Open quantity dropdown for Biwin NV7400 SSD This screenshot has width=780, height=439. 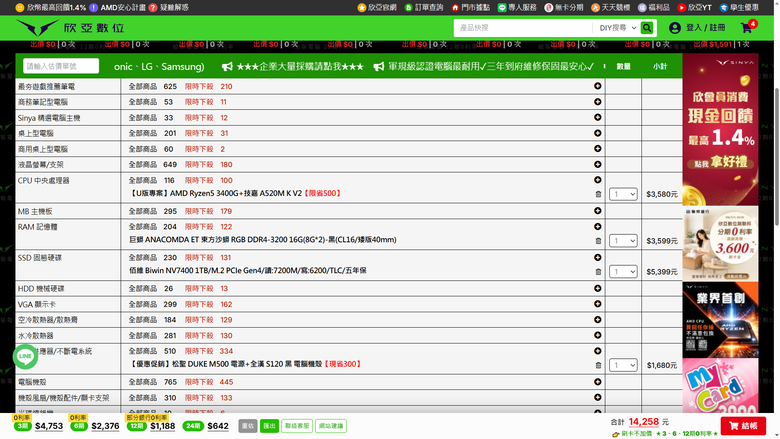point(623,271)
